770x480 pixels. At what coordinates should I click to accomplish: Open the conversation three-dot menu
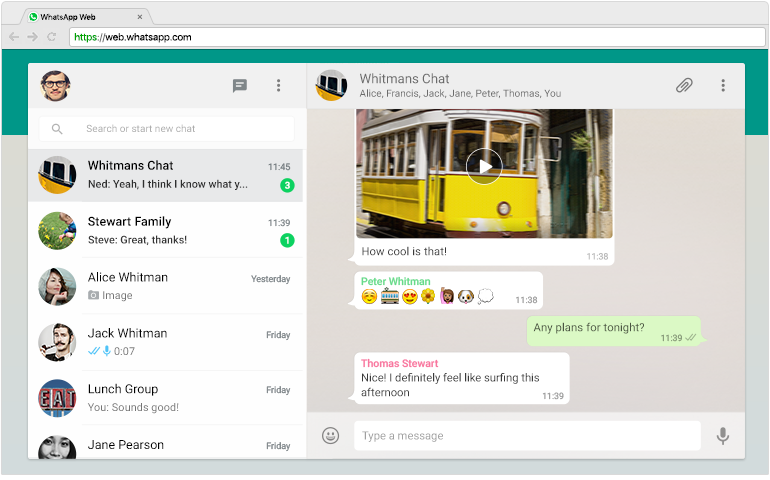(x=723, y=86)
